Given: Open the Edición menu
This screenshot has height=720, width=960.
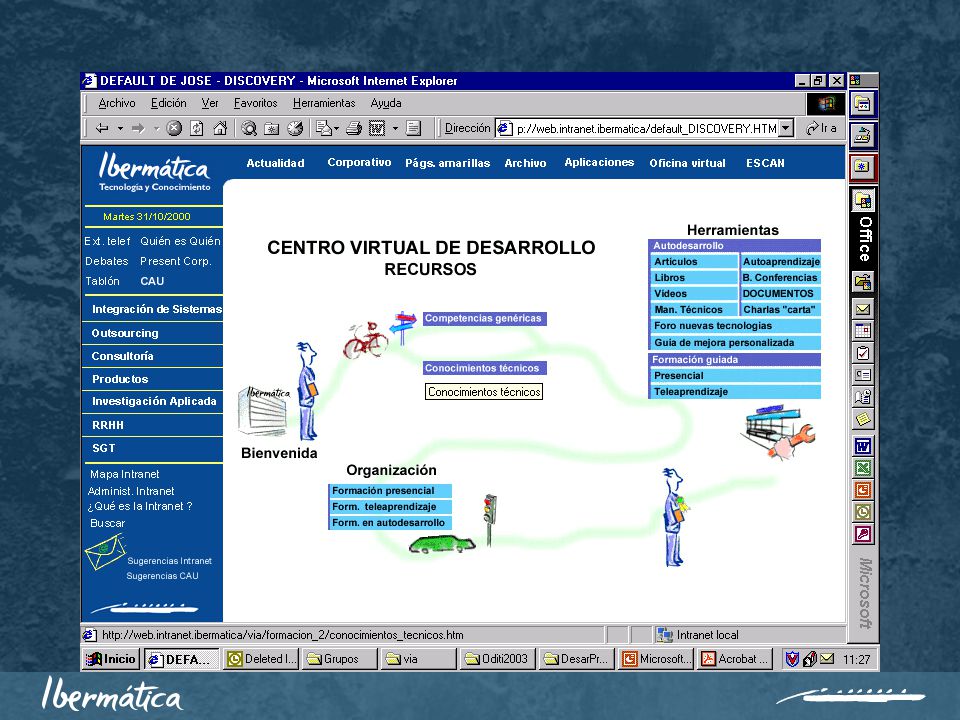Looking at the screenshot, I should [x=168, y=103].
